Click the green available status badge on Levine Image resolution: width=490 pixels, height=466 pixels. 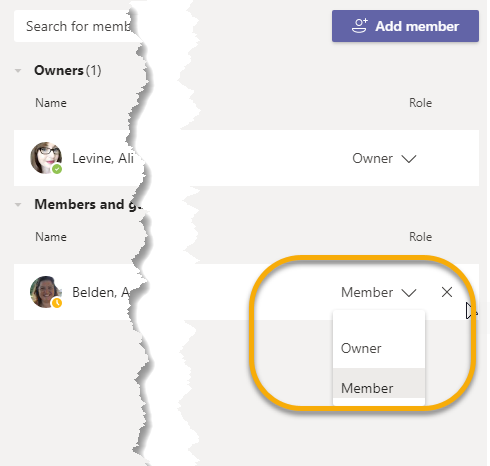click(57, 169)
